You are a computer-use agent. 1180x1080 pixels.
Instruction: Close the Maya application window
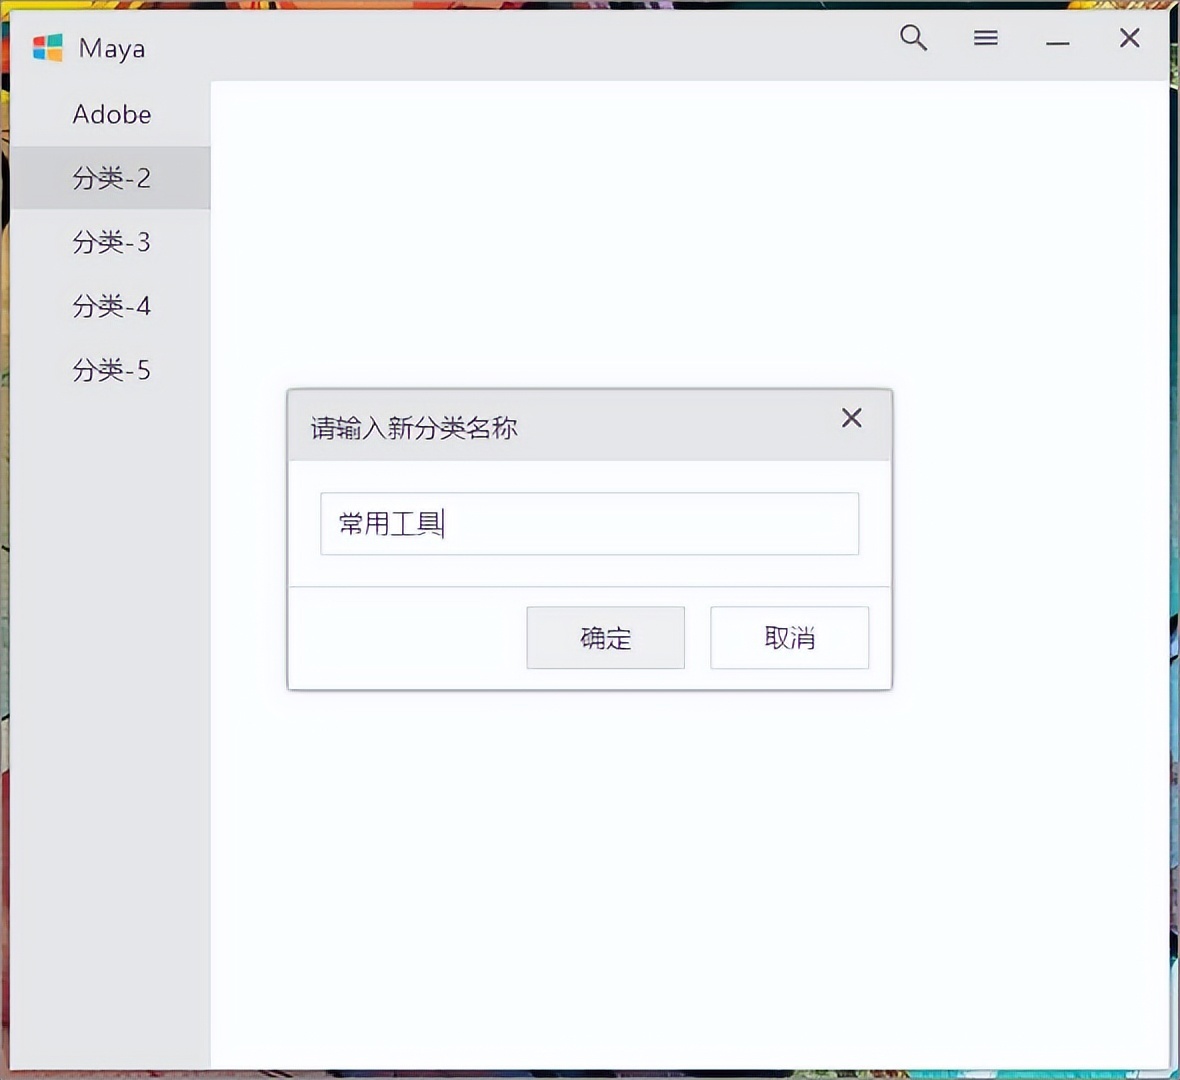(x=1129, y=38)
